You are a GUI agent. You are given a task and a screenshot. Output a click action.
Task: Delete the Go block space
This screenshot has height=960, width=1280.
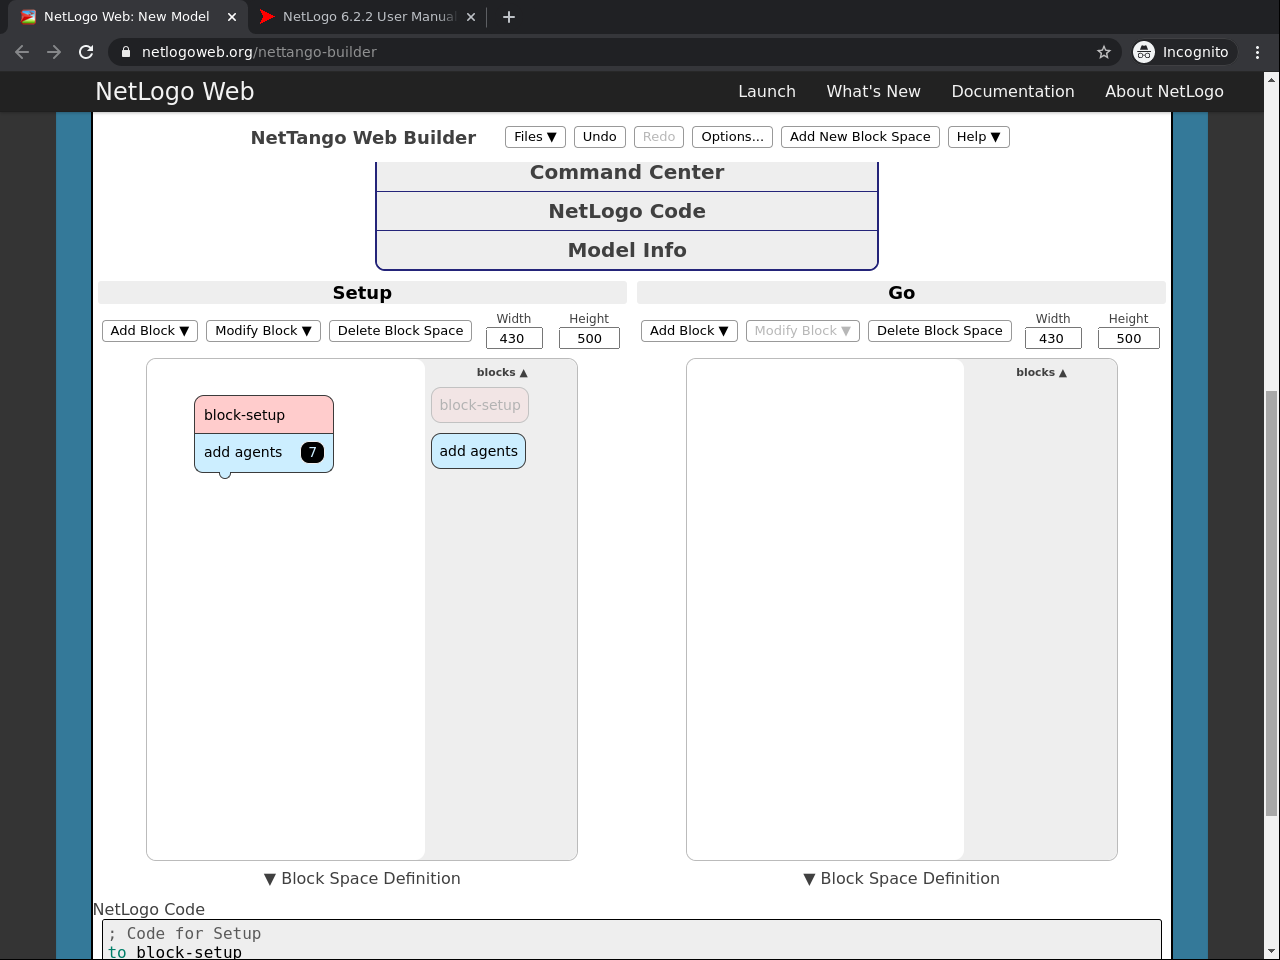[940, 331]
